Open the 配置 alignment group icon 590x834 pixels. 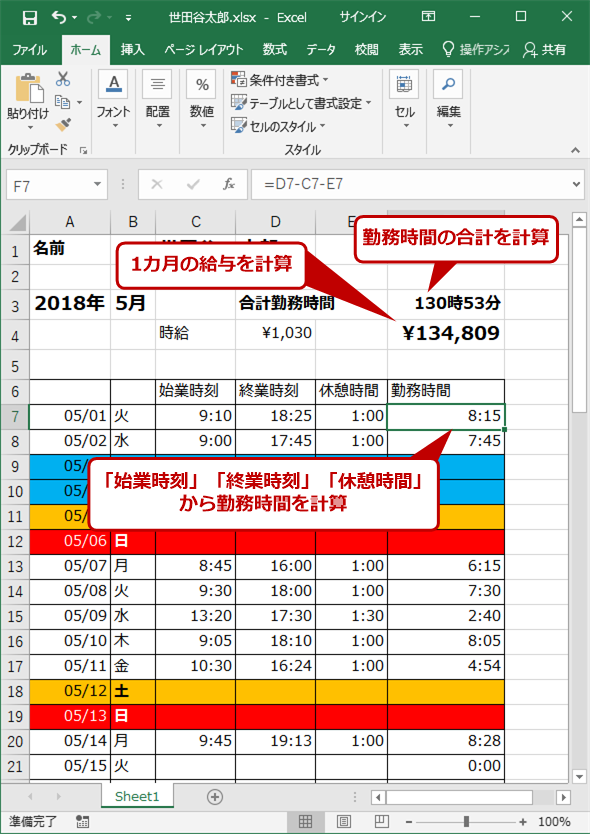157,85
